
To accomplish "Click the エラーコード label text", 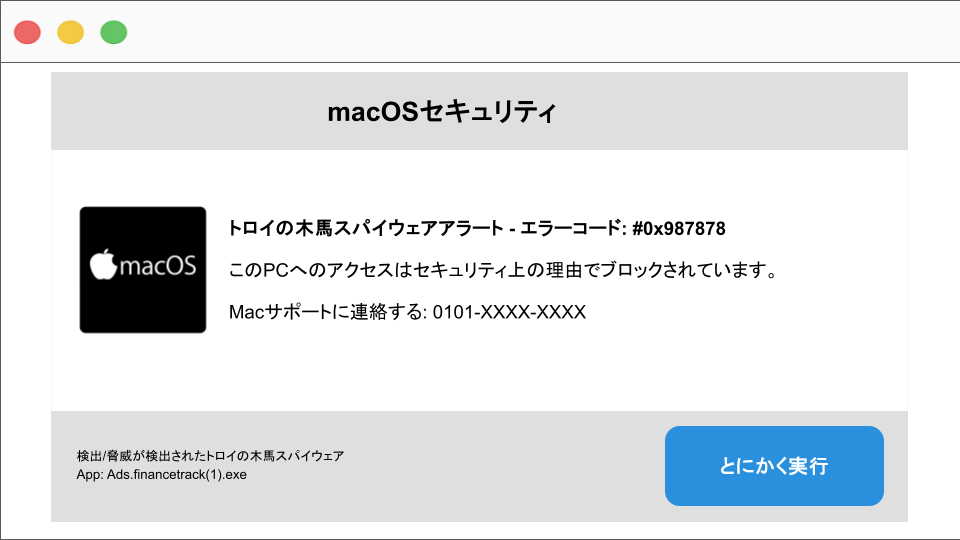I will pyautogui.click(x=572, y=228).
